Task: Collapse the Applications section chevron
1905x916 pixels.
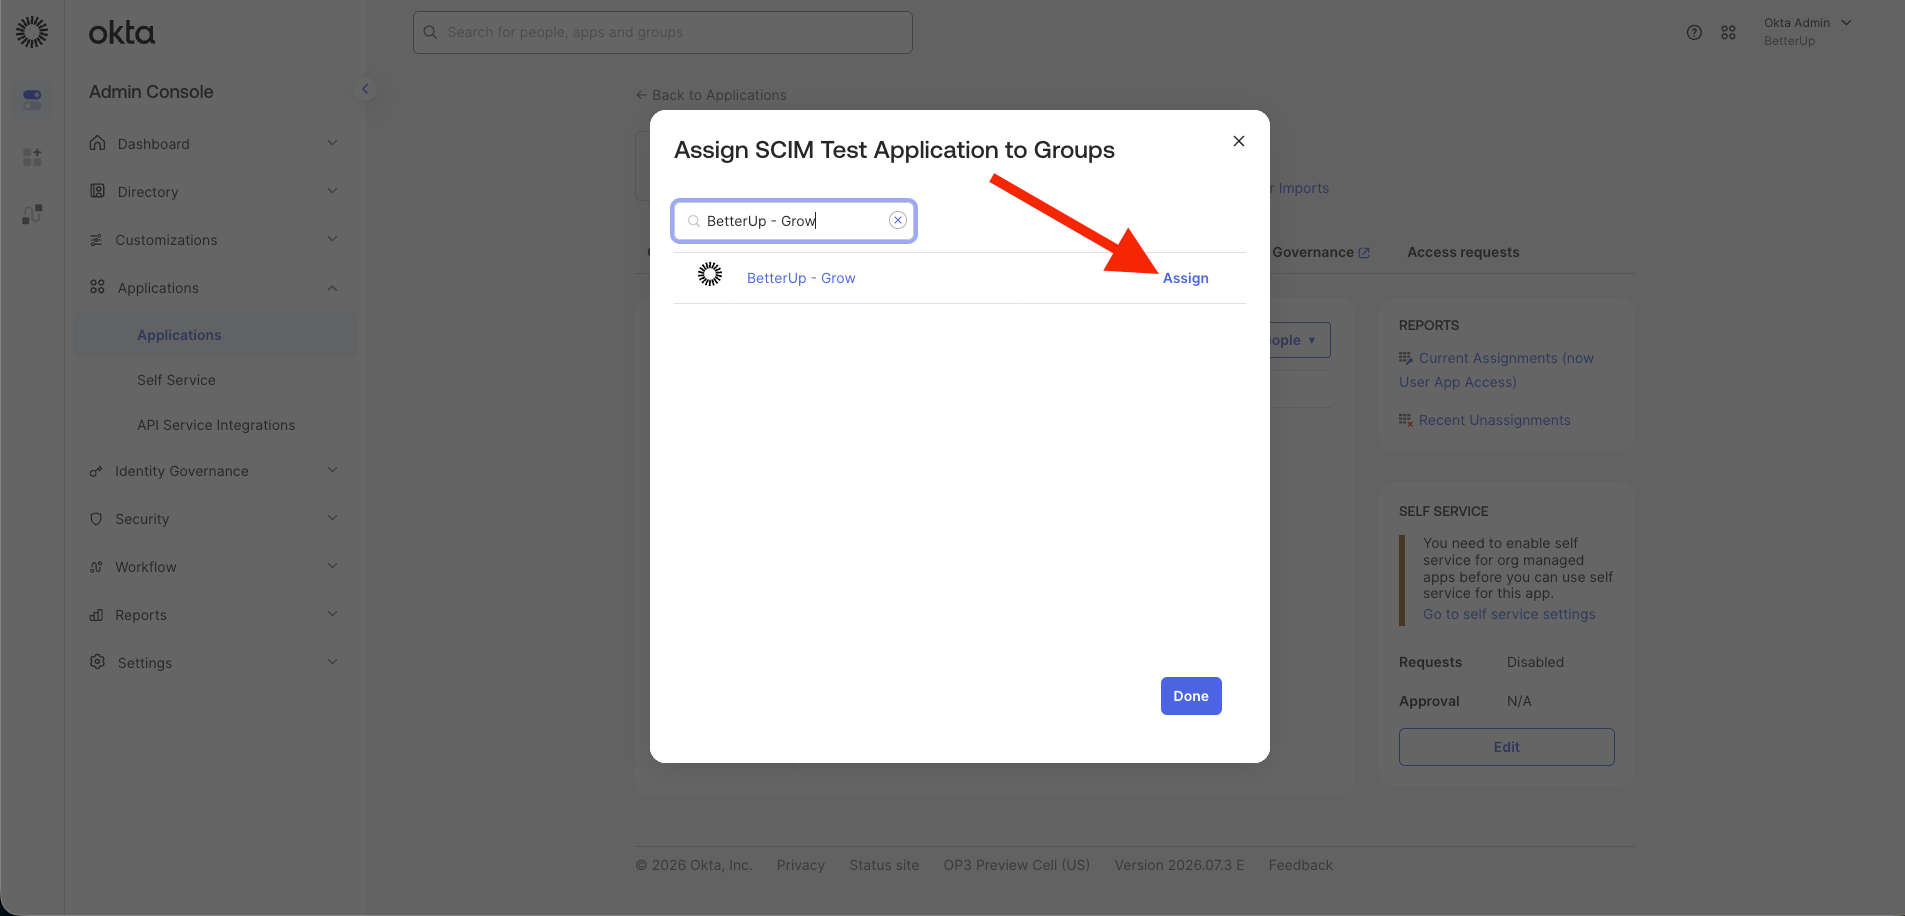Action: coord(332,288)
